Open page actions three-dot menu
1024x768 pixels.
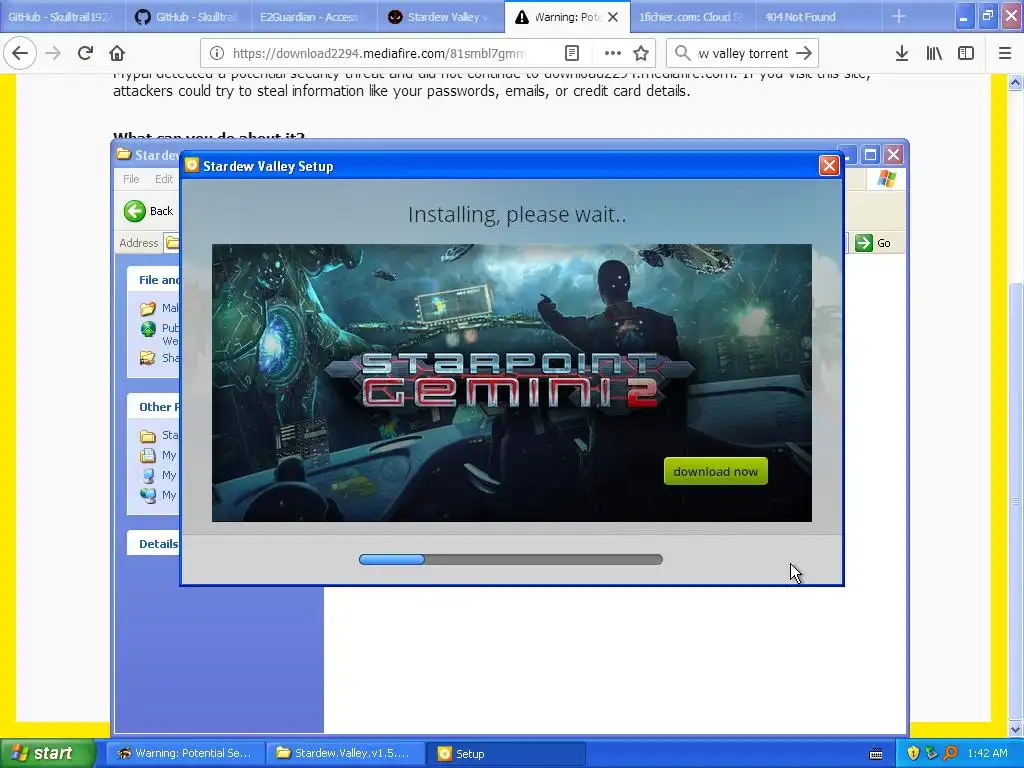[x=612, y=53]
